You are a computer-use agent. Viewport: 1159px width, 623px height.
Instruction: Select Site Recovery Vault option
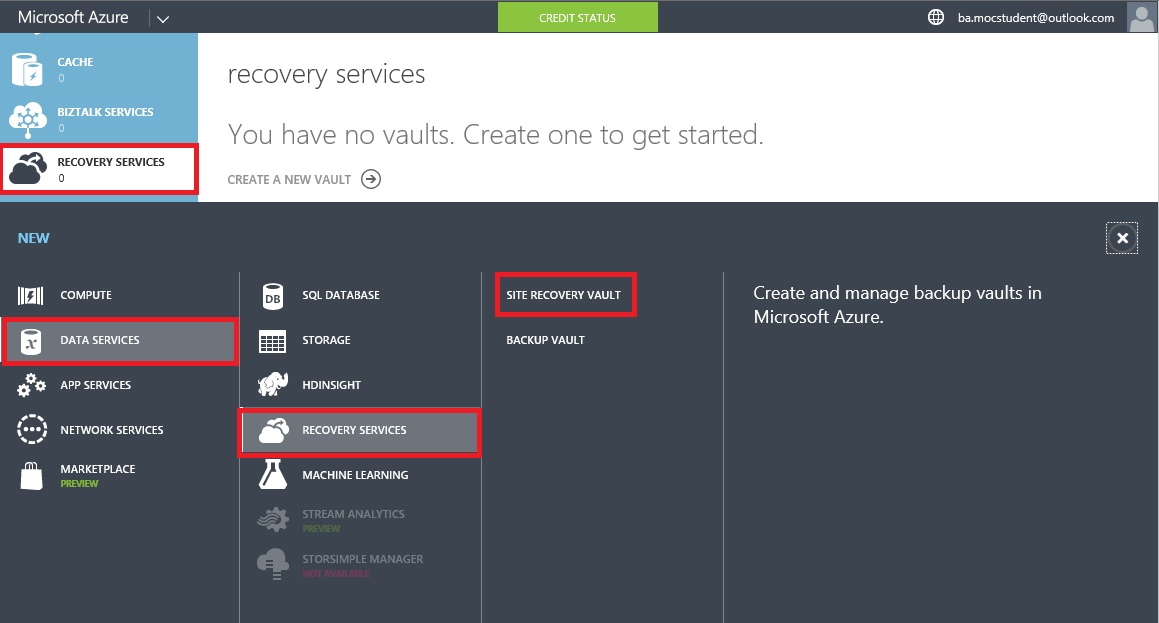click(x=563, y=295)
